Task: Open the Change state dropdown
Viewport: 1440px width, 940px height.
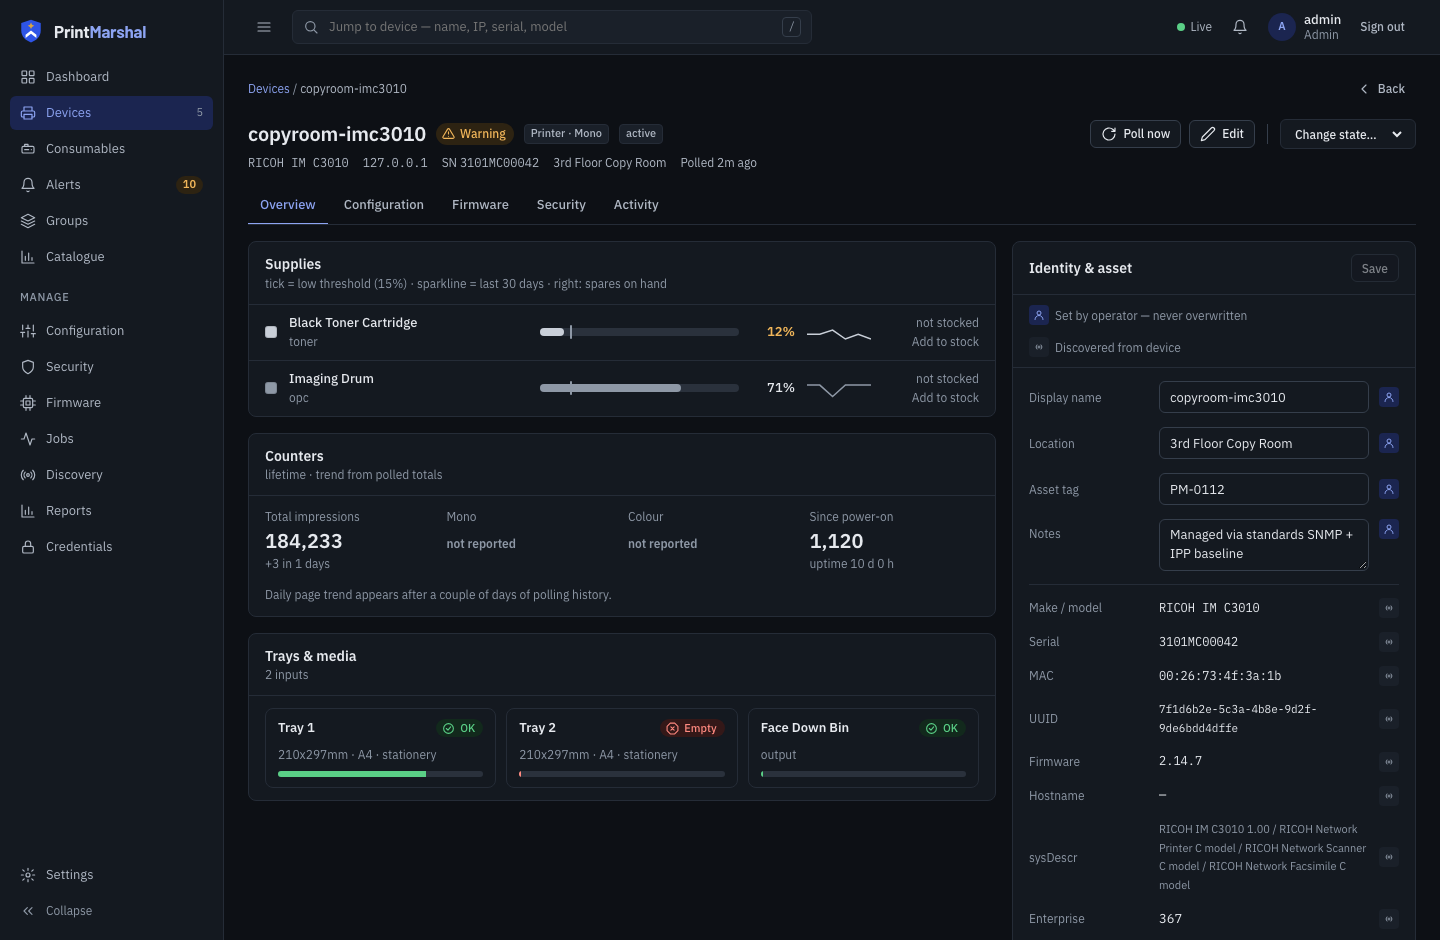Action: coord(1347,134)
